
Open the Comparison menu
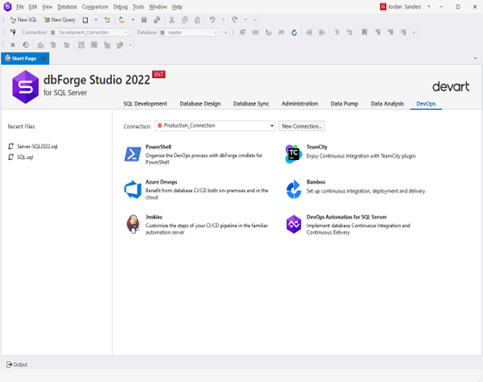(x=95, y=7)
